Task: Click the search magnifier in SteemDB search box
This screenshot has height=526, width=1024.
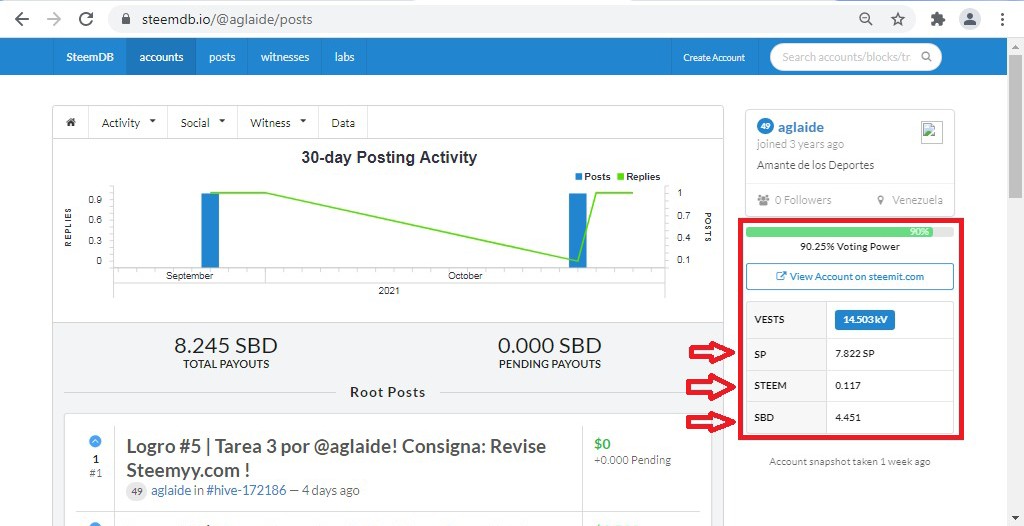Action: tap(926, 57)
